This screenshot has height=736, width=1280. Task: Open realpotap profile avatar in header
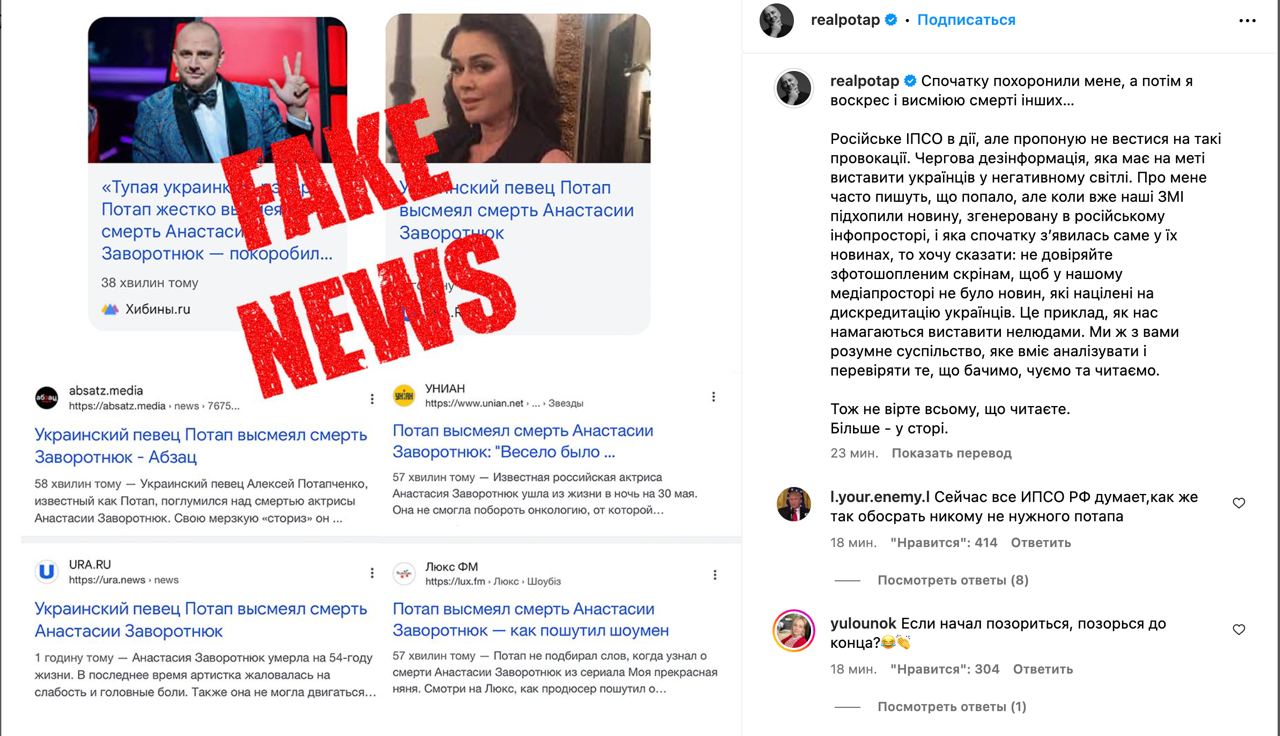777,20
